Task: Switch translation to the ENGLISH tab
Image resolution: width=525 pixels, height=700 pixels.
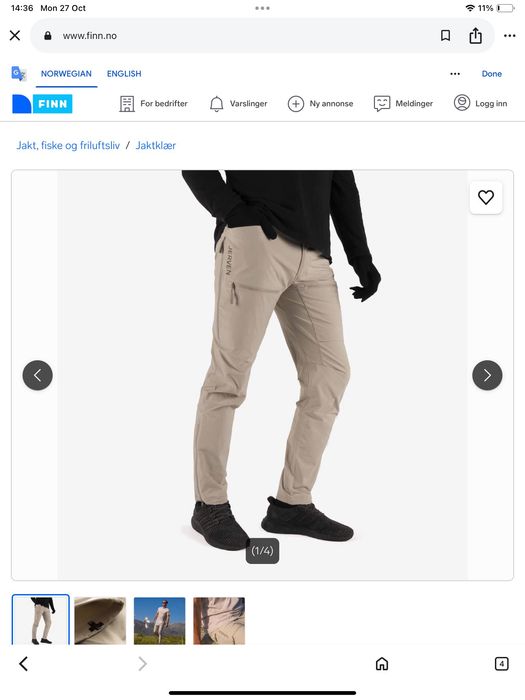Action: click(124, 74)
